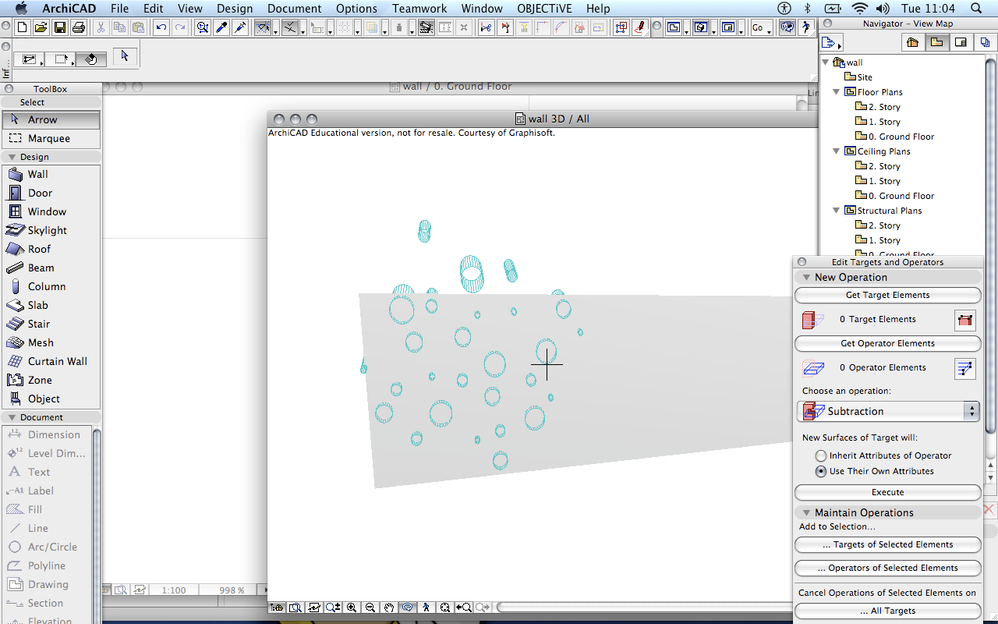
Task: Select the syringe inject parameters icon
Action: pyautogui.click(x=240, y=27)
